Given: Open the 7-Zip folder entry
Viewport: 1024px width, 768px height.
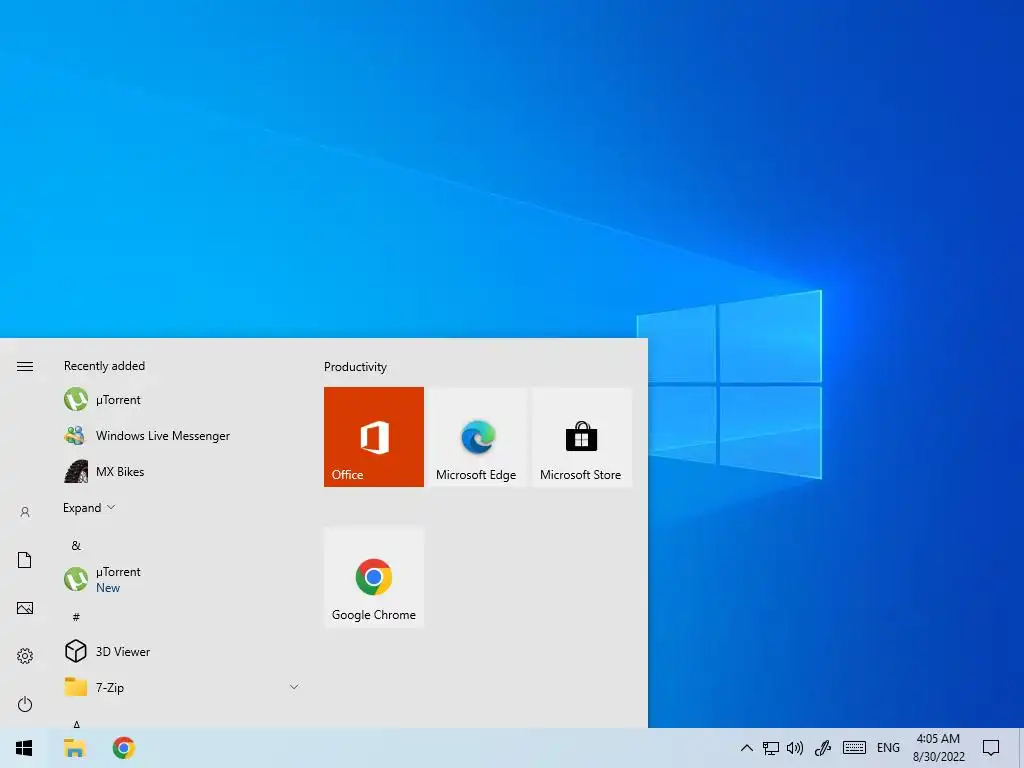Looking at the screenshot, I should pyautogui.click(x=183, y=687).
